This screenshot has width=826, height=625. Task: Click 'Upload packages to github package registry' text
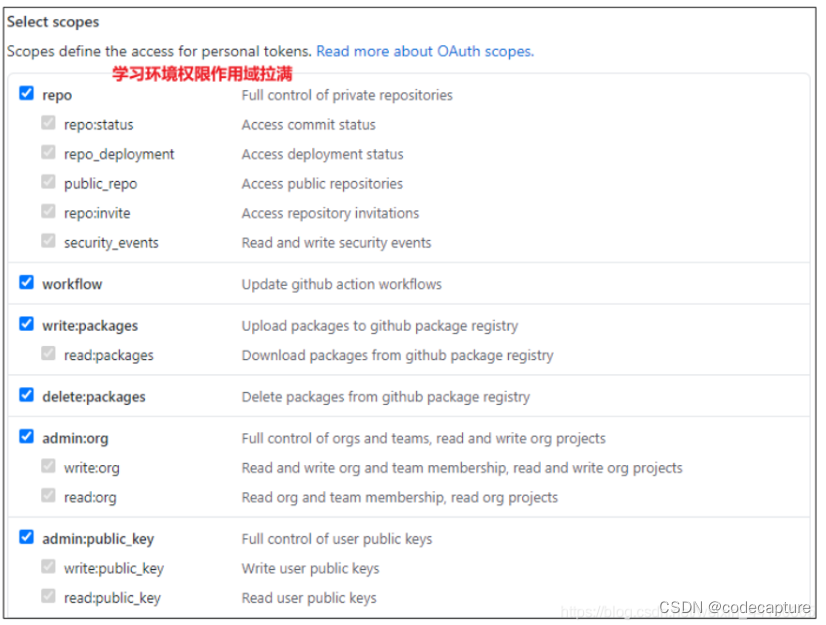click(380, 326)
